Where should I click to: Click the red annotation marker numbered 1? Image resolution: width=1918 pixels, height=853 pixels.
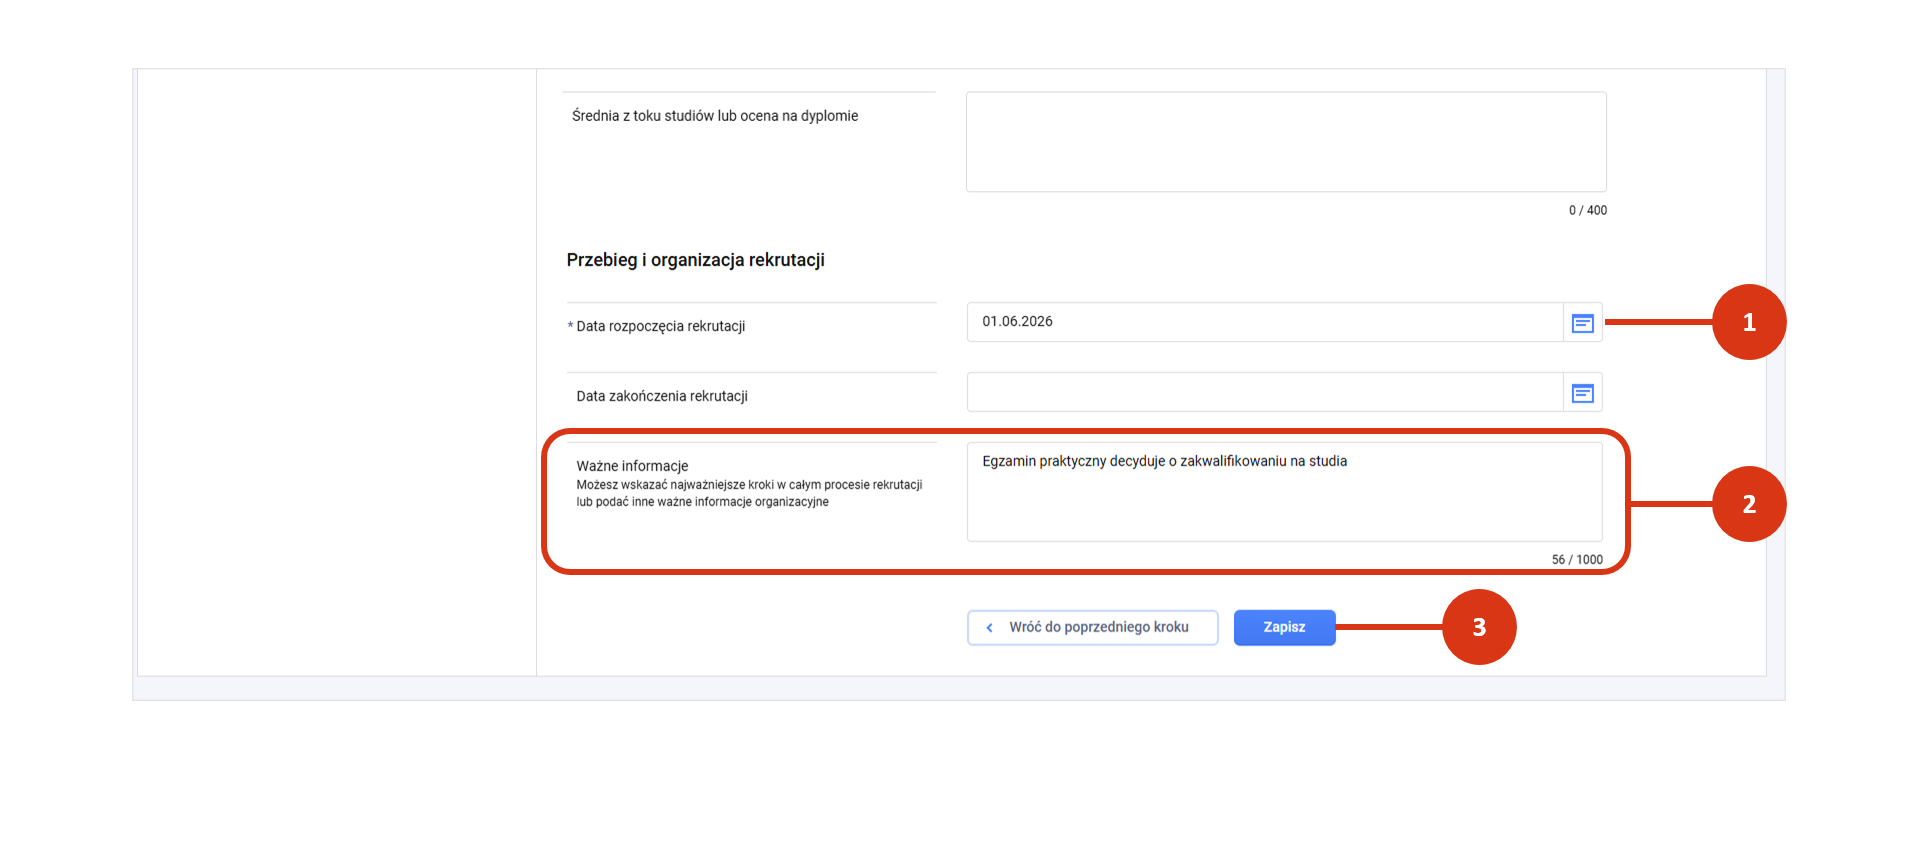tap(1748, 322)
